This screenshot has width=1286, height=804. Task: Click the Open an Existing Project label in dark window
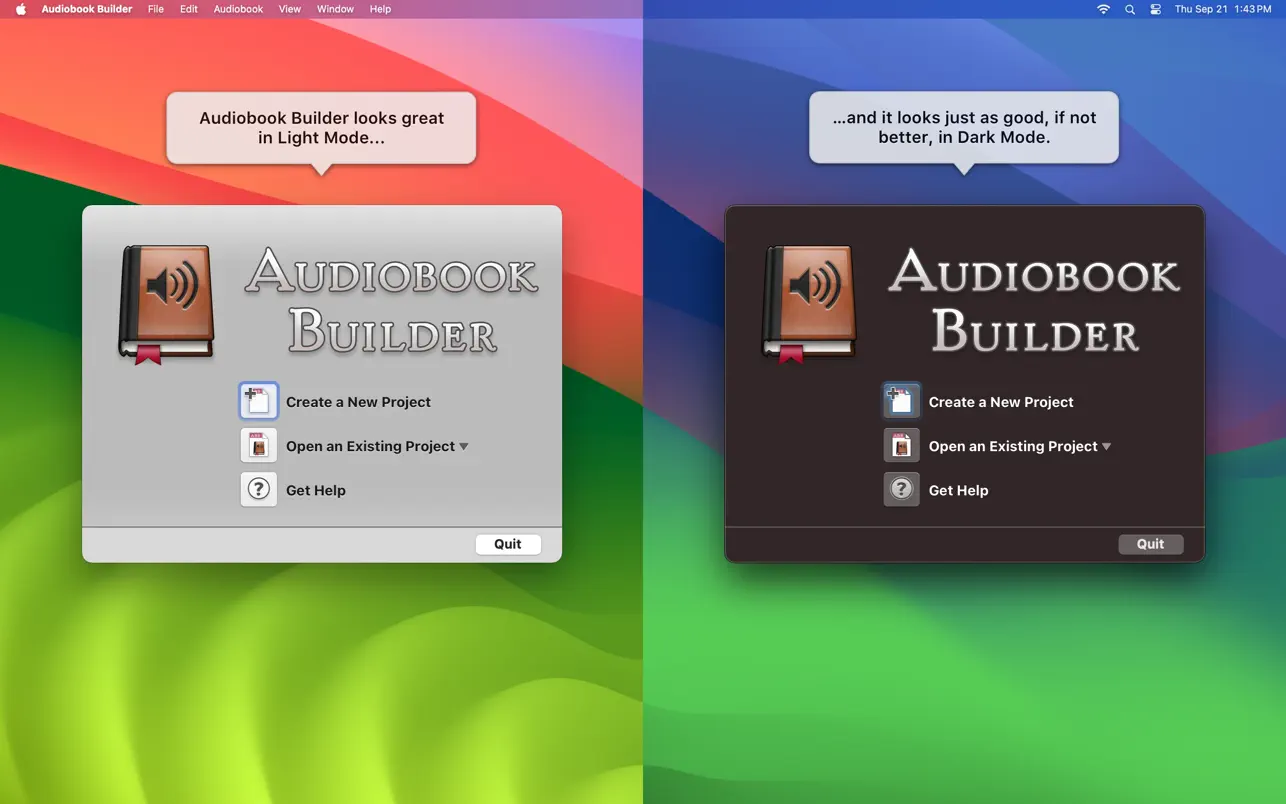(x=1013, y=446)
